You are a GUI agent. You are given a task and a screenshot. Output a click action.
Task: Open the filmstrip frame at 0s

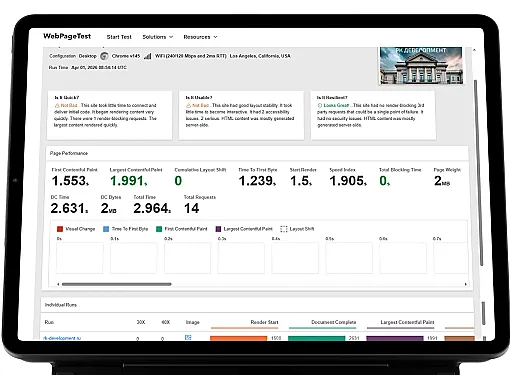coord(80,258)
